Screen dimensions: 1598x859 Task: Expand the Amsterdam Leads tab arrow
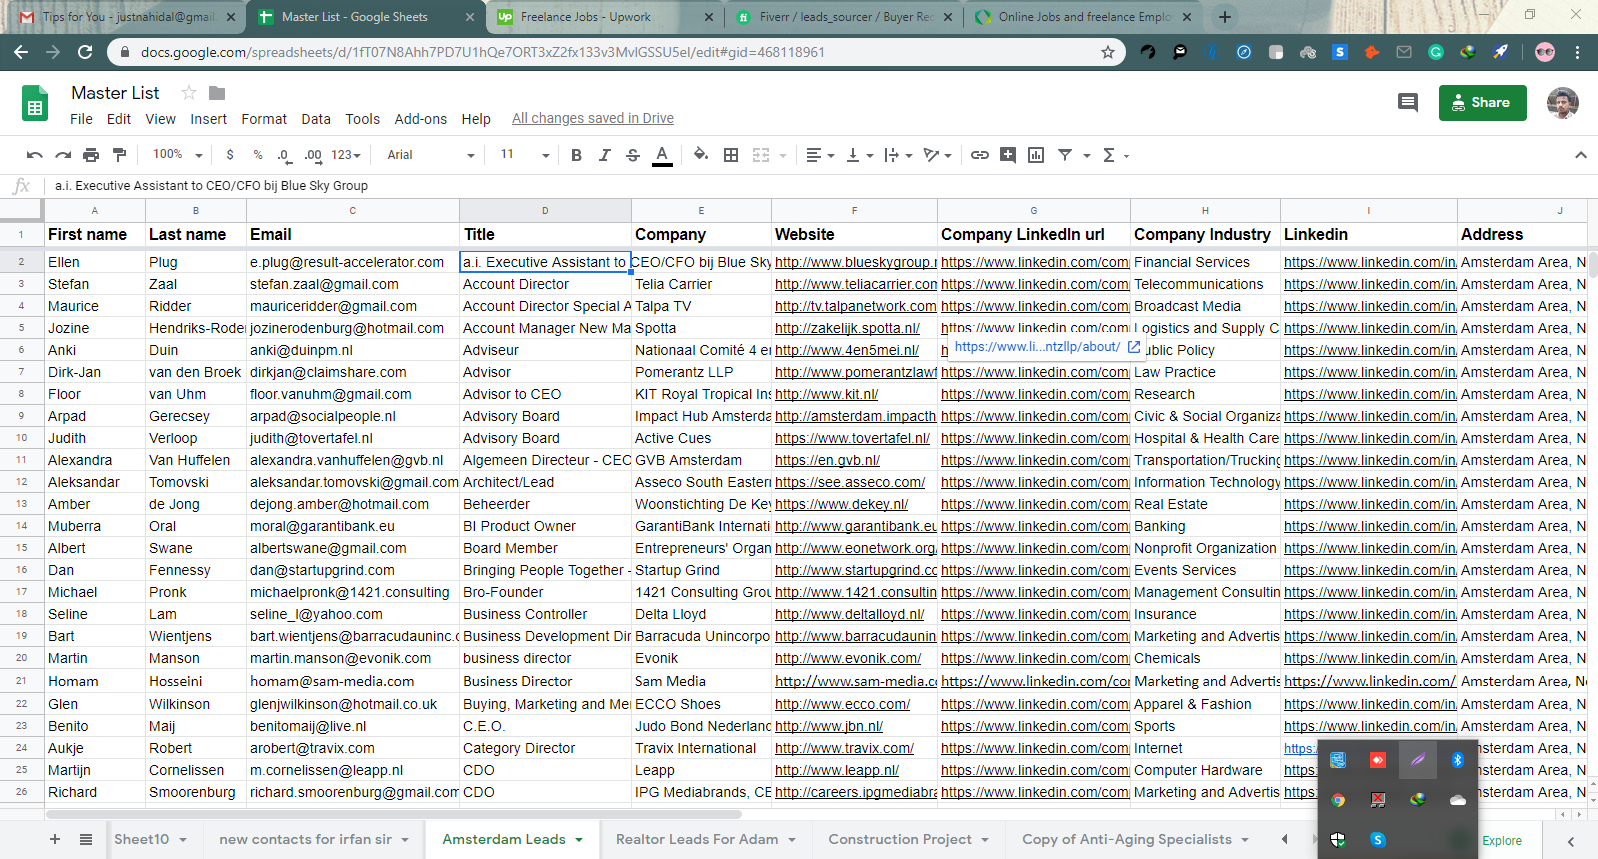tap(579, 840)
